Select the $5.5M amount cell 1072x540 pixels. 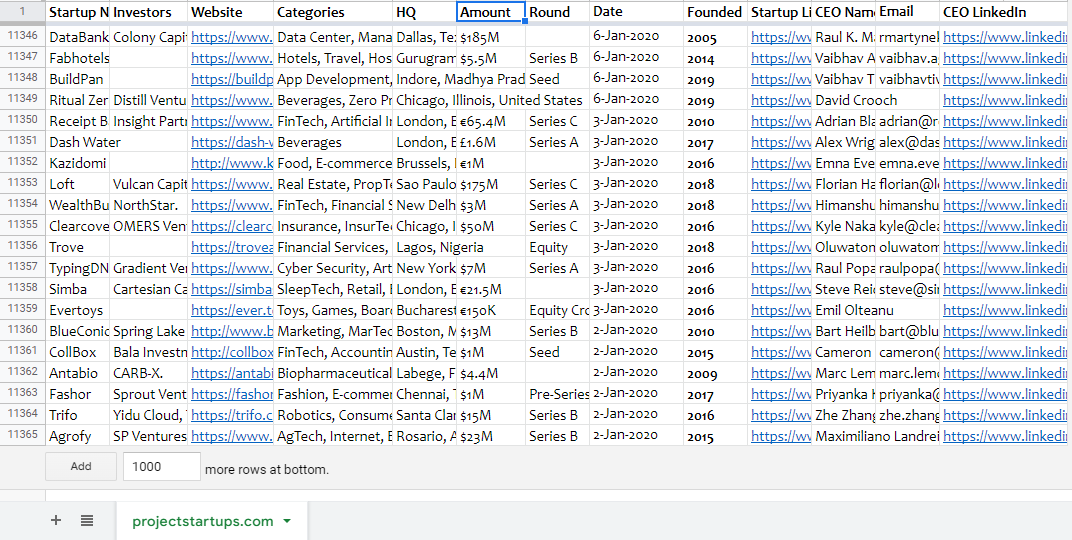tap(491, 58)
